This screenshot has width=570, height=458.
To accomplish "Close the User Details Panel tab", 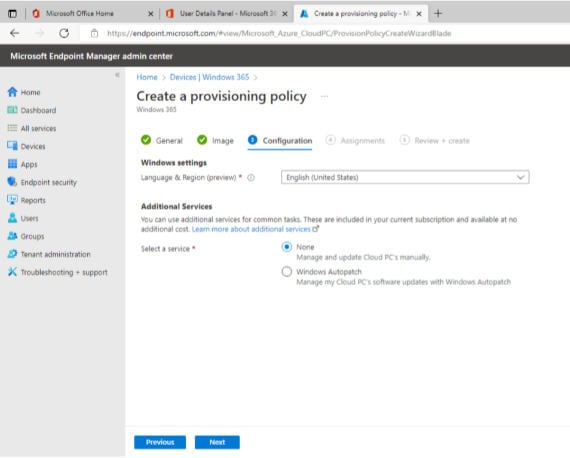I will [x=285, y=14].
